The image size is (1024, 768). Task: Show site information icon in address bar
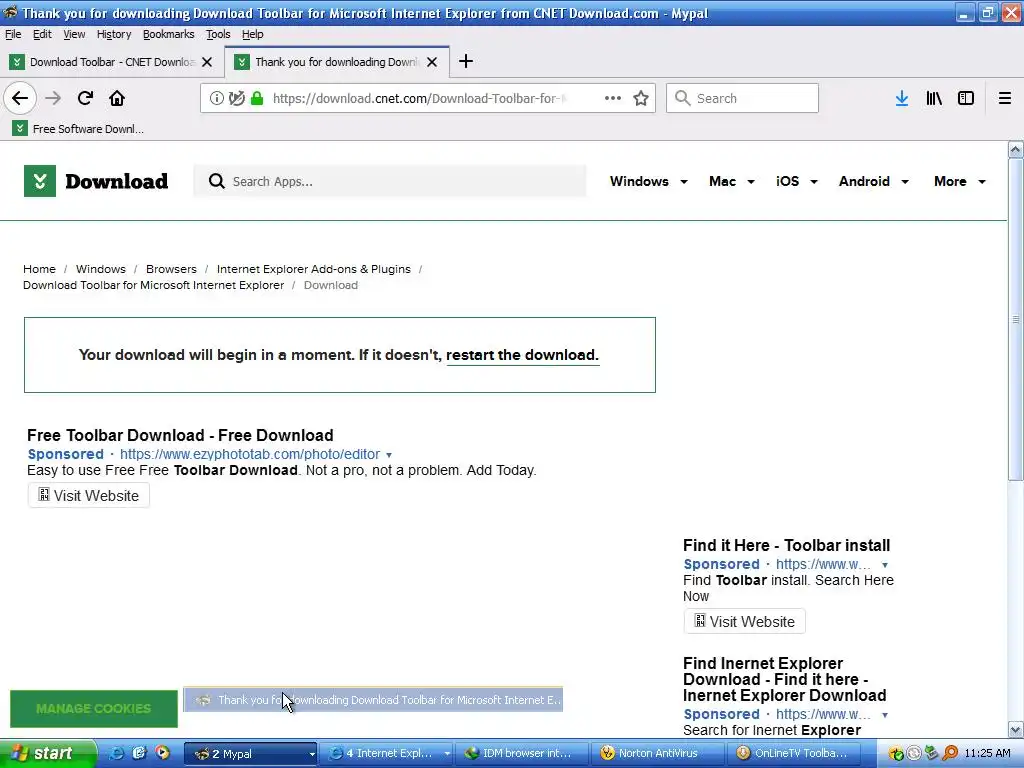point(216,98)
